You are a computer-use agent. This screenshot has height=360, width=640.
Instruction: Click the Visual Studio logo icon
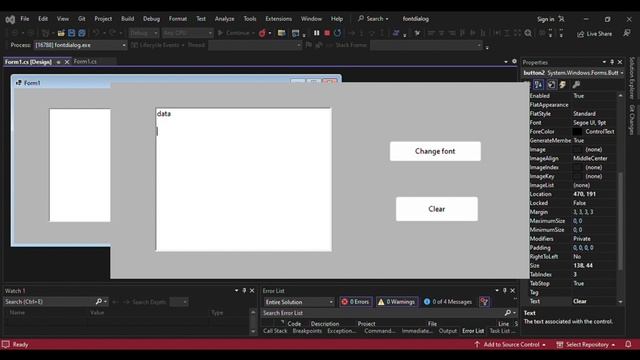[10, 19]
